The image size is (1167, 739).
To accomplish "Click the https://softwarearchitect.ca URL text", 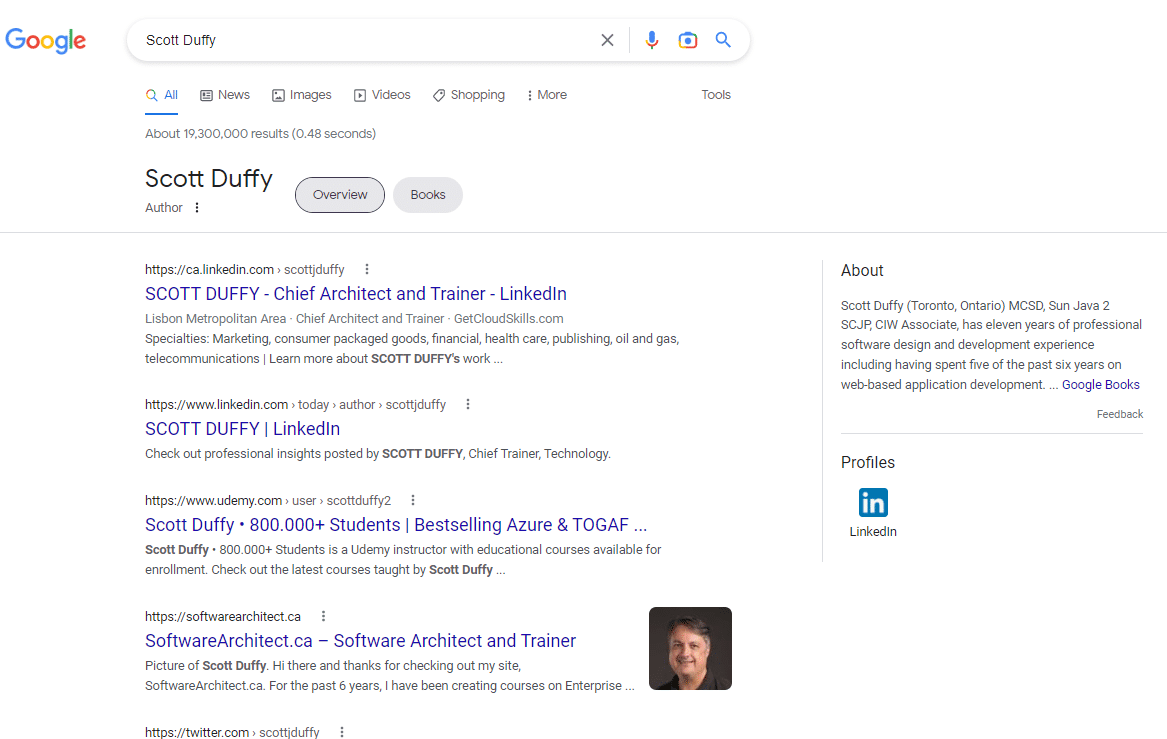I will (x=223, y=616).
